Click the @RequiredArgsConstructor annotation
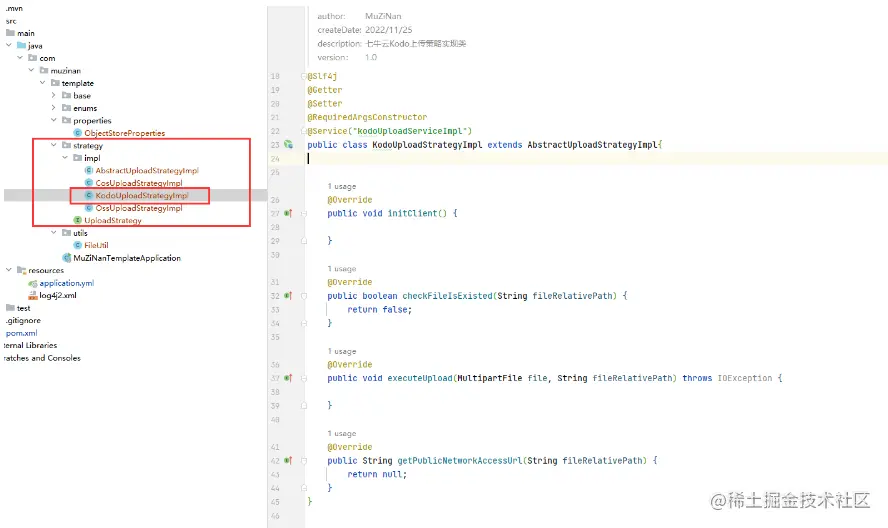Image resolution: width=888 pixels, height=528 pixels. (x=368, y=117)
